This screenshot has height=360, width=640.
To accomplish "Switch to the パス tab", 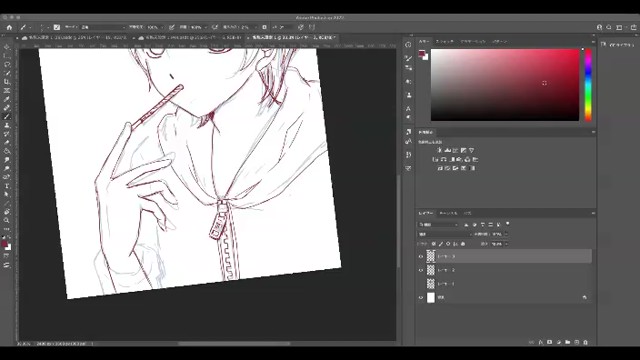I will pyautogui.click(x=468, y=213).
